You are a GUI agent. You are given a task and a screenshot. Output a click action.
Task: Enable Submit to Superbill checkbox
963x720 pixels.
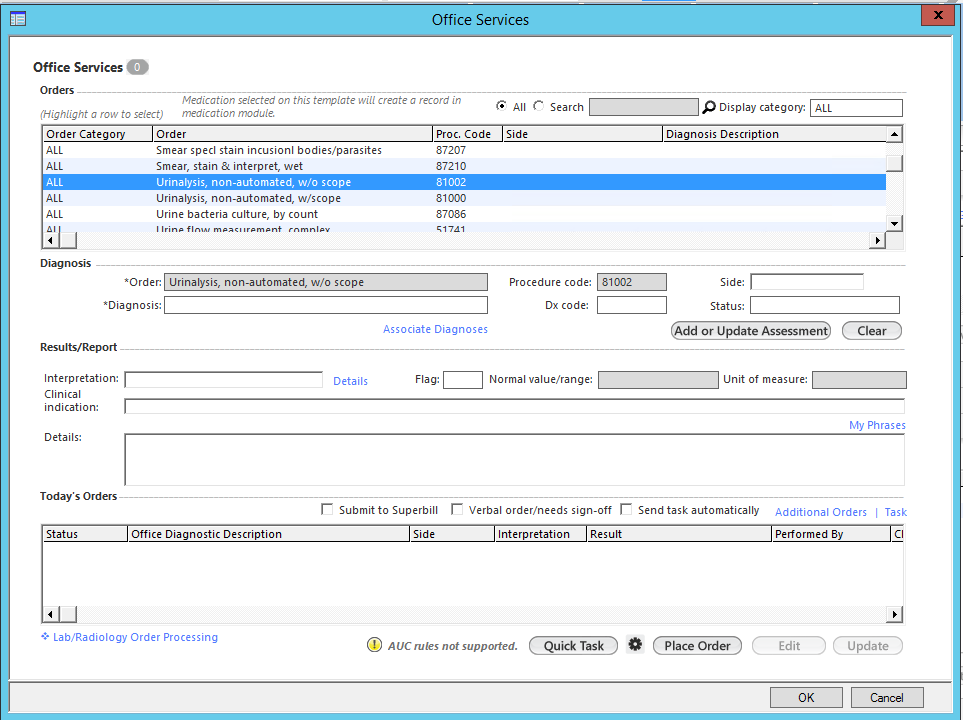coord(327,509)
